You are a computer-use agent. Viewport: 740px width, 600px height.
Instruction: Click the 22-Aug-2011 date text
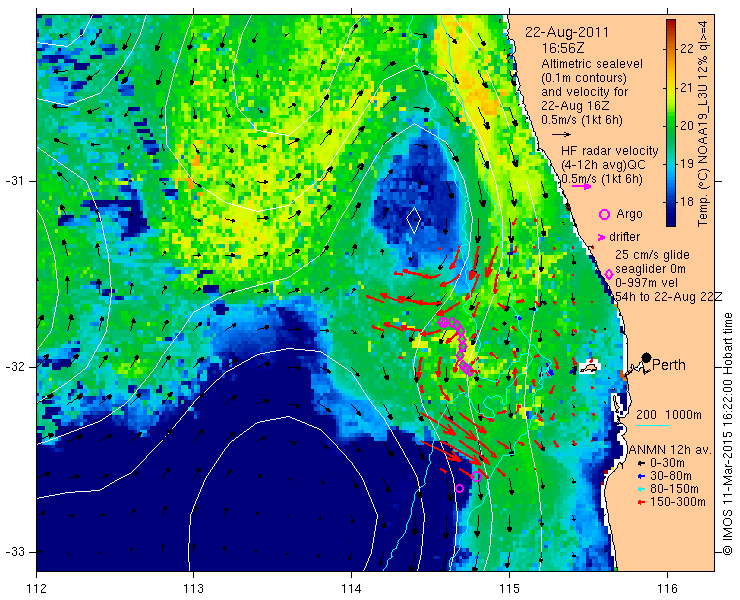[567, 33]
